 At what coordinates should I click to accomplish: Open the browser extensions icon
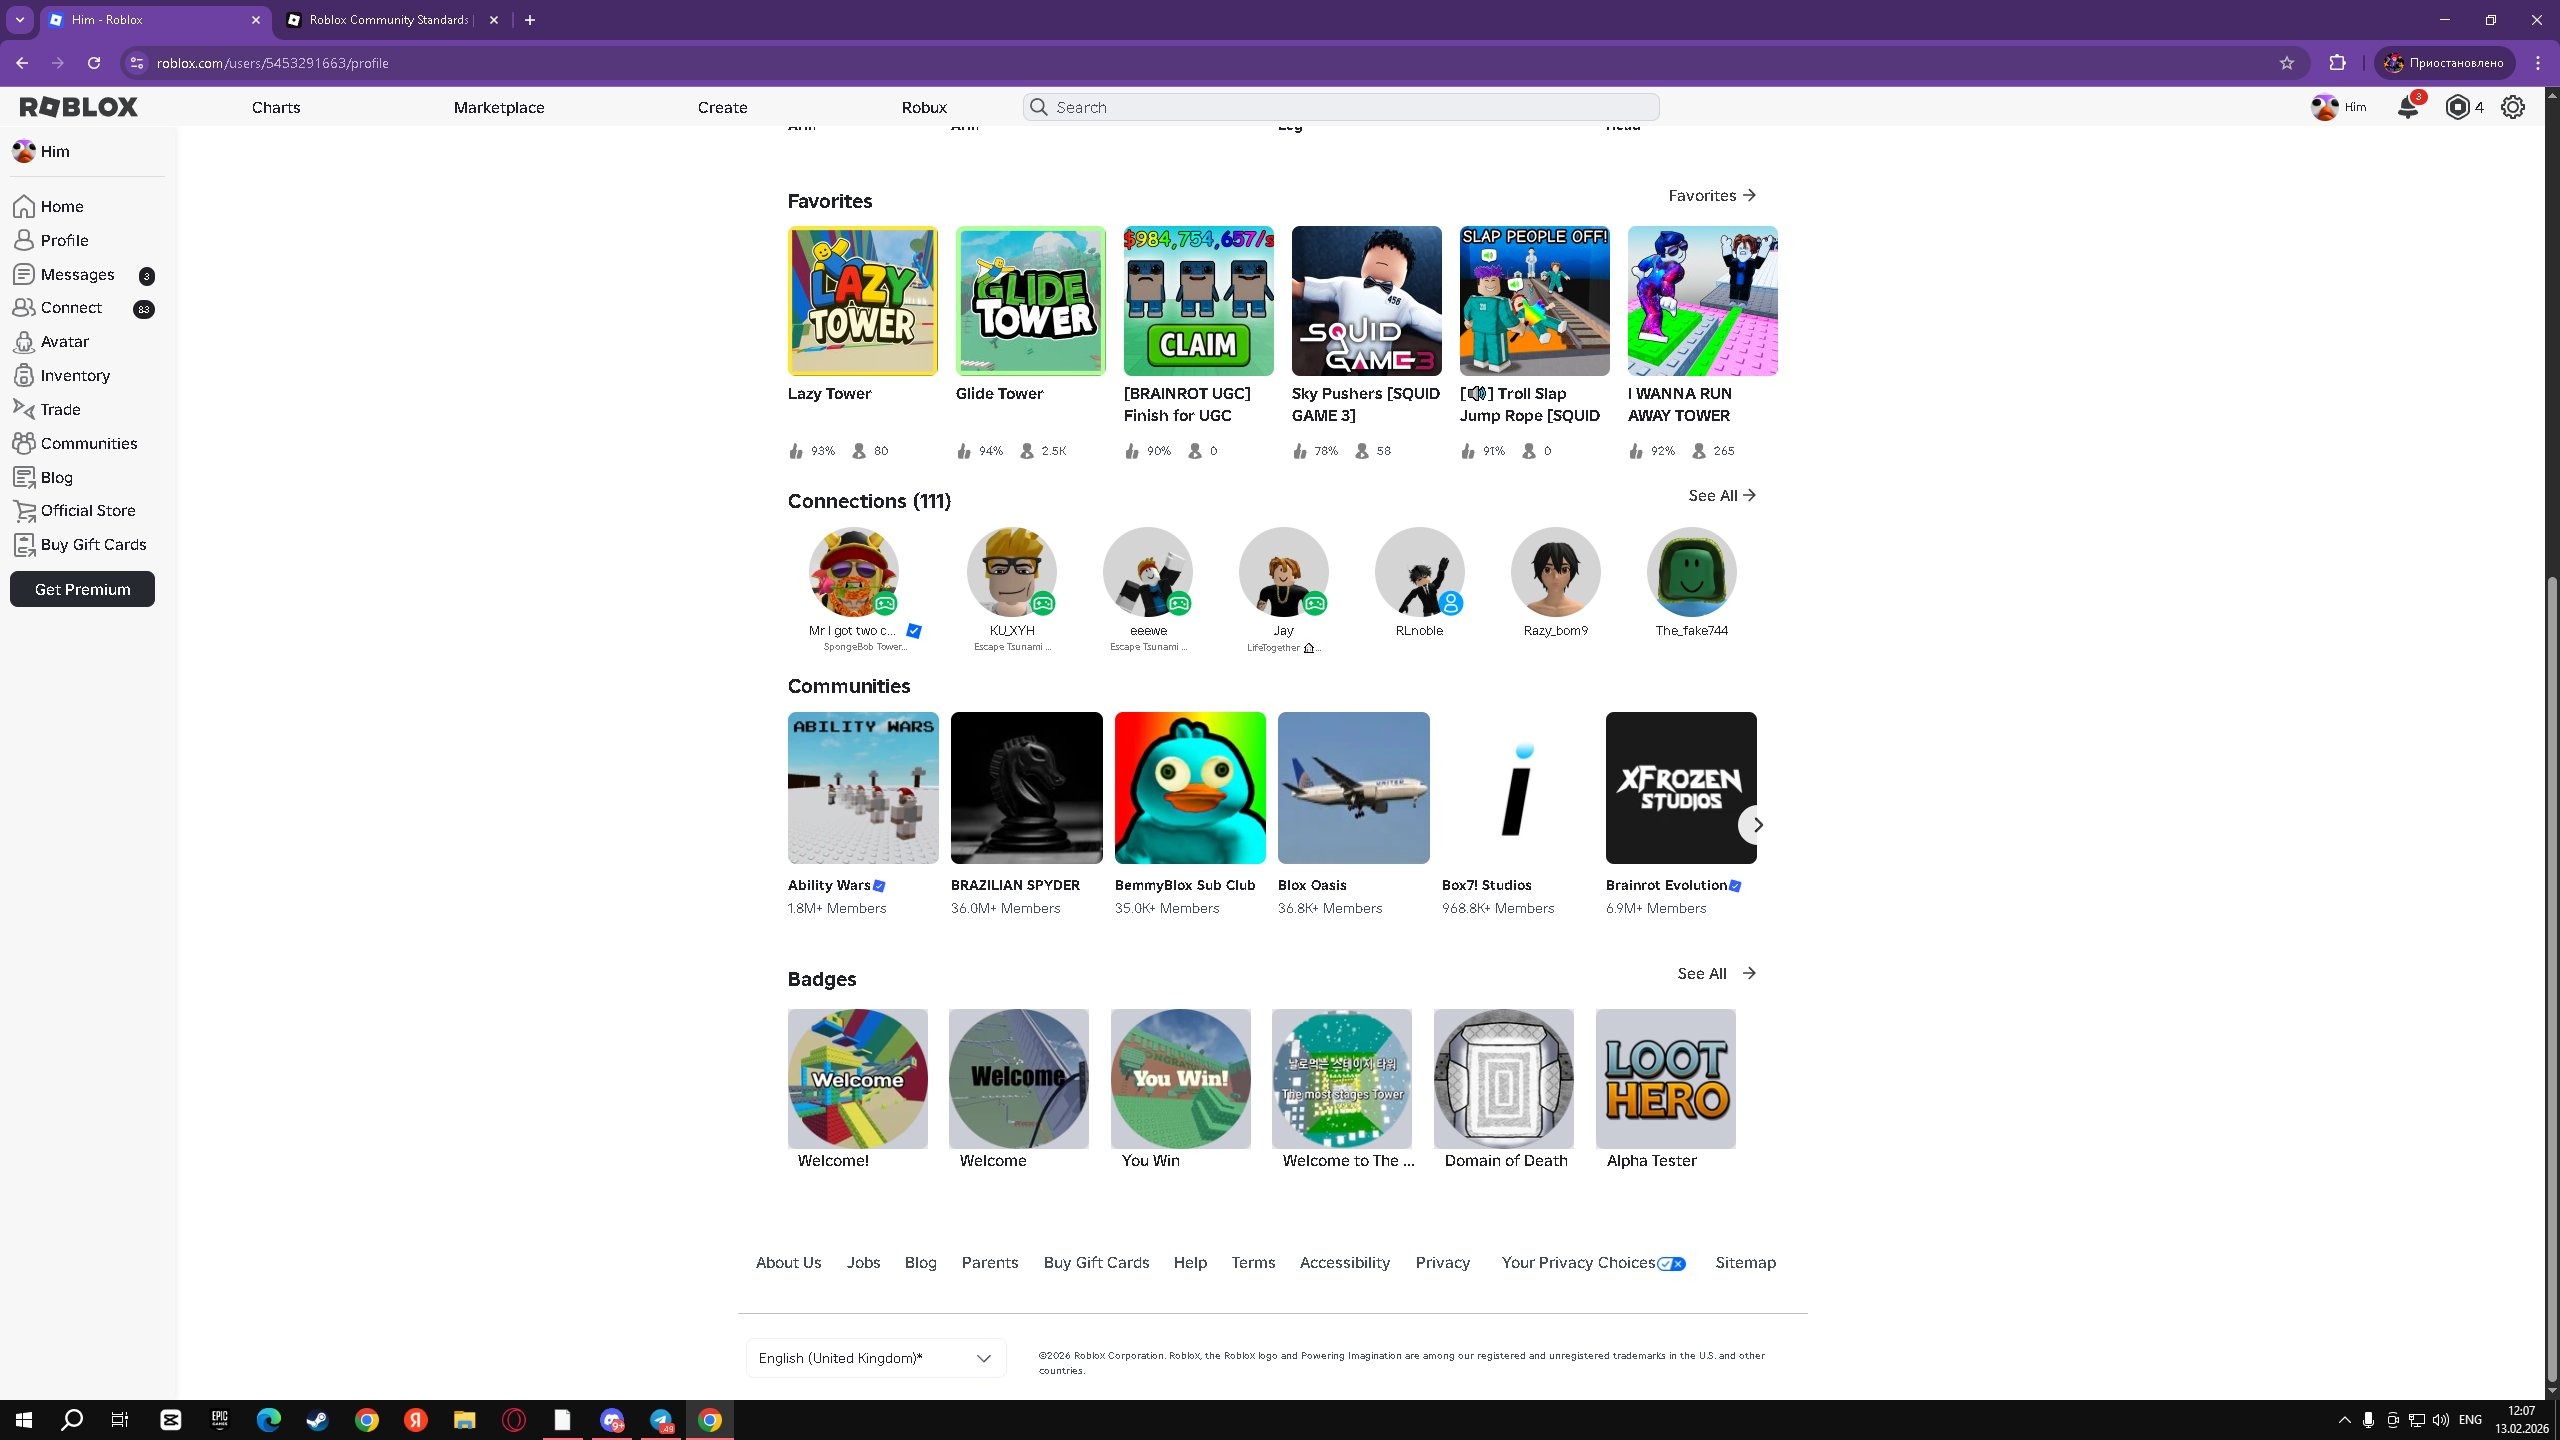coord(2337,63)
